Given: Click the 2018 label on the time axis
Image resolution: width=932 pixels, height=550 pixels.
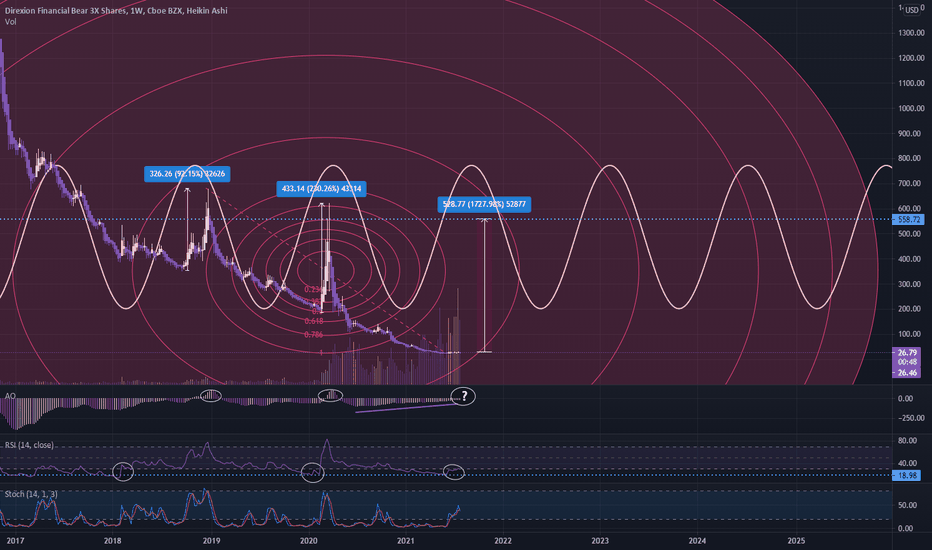Looking at the screenshot, I should (x=112, y=540).
